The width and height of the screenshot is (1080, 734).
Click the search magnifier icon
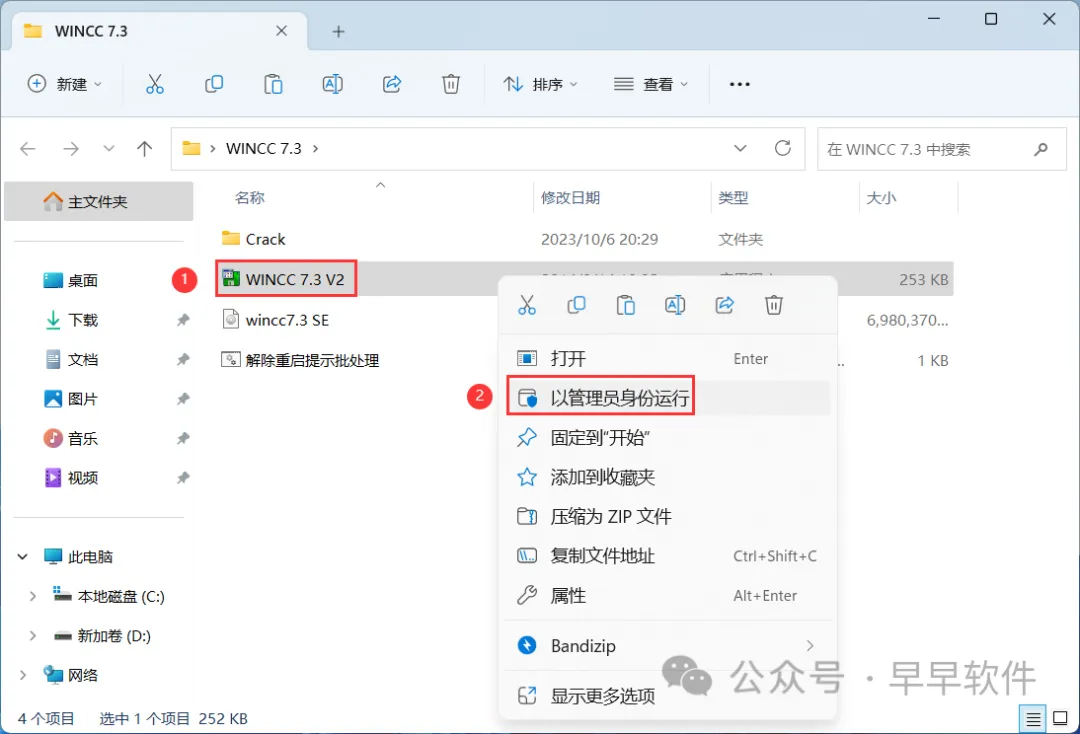point(1041,149)
